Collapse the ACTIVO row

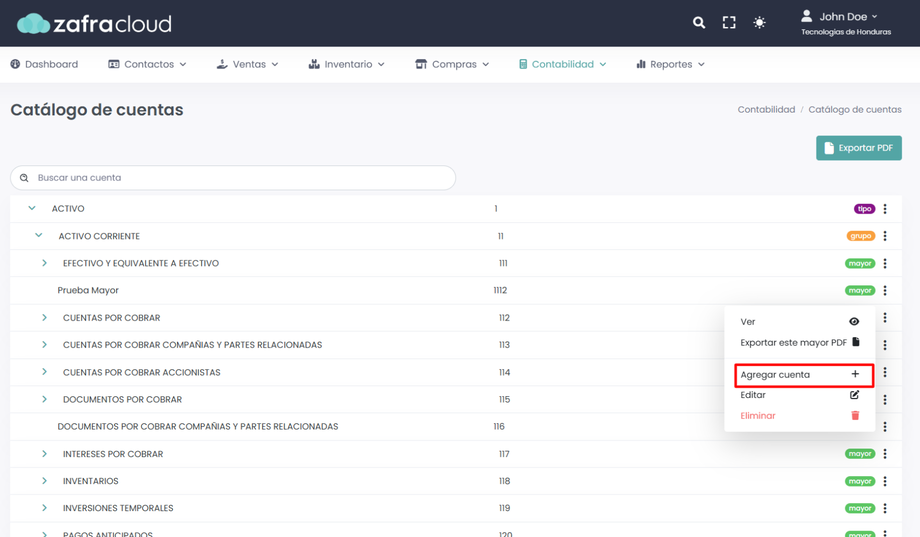(x=32, y=208)
